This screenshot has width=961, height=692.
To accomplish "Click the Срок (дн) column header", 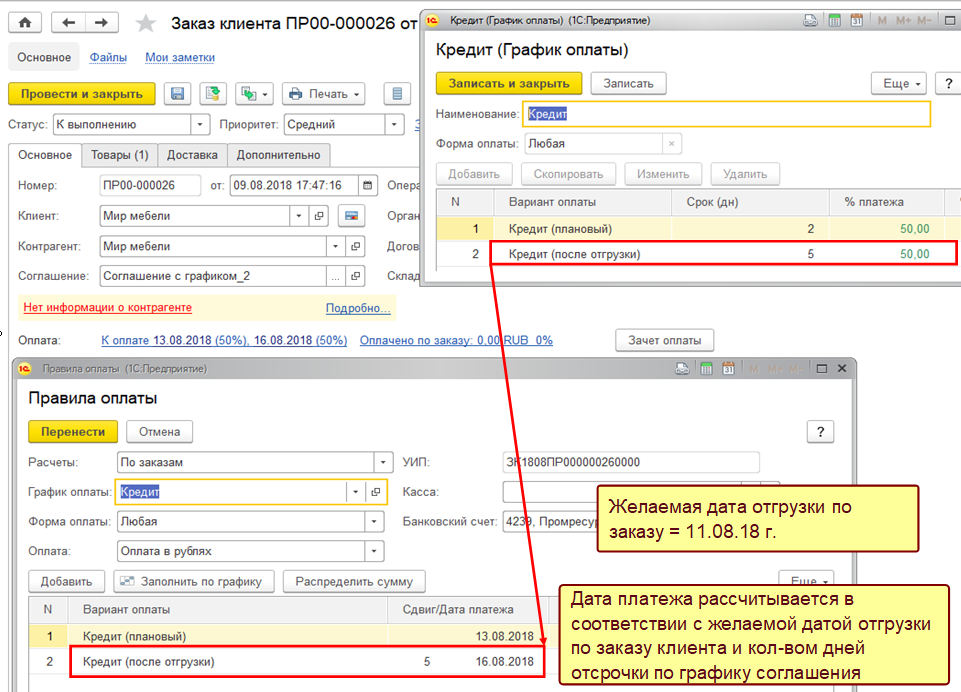I will click(x=750, y=202).
